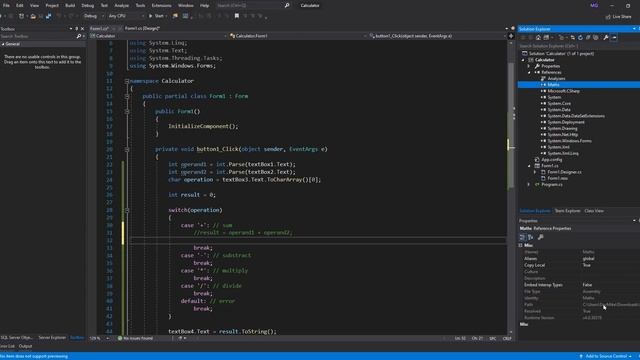Expand the Program.cs node

529,185
